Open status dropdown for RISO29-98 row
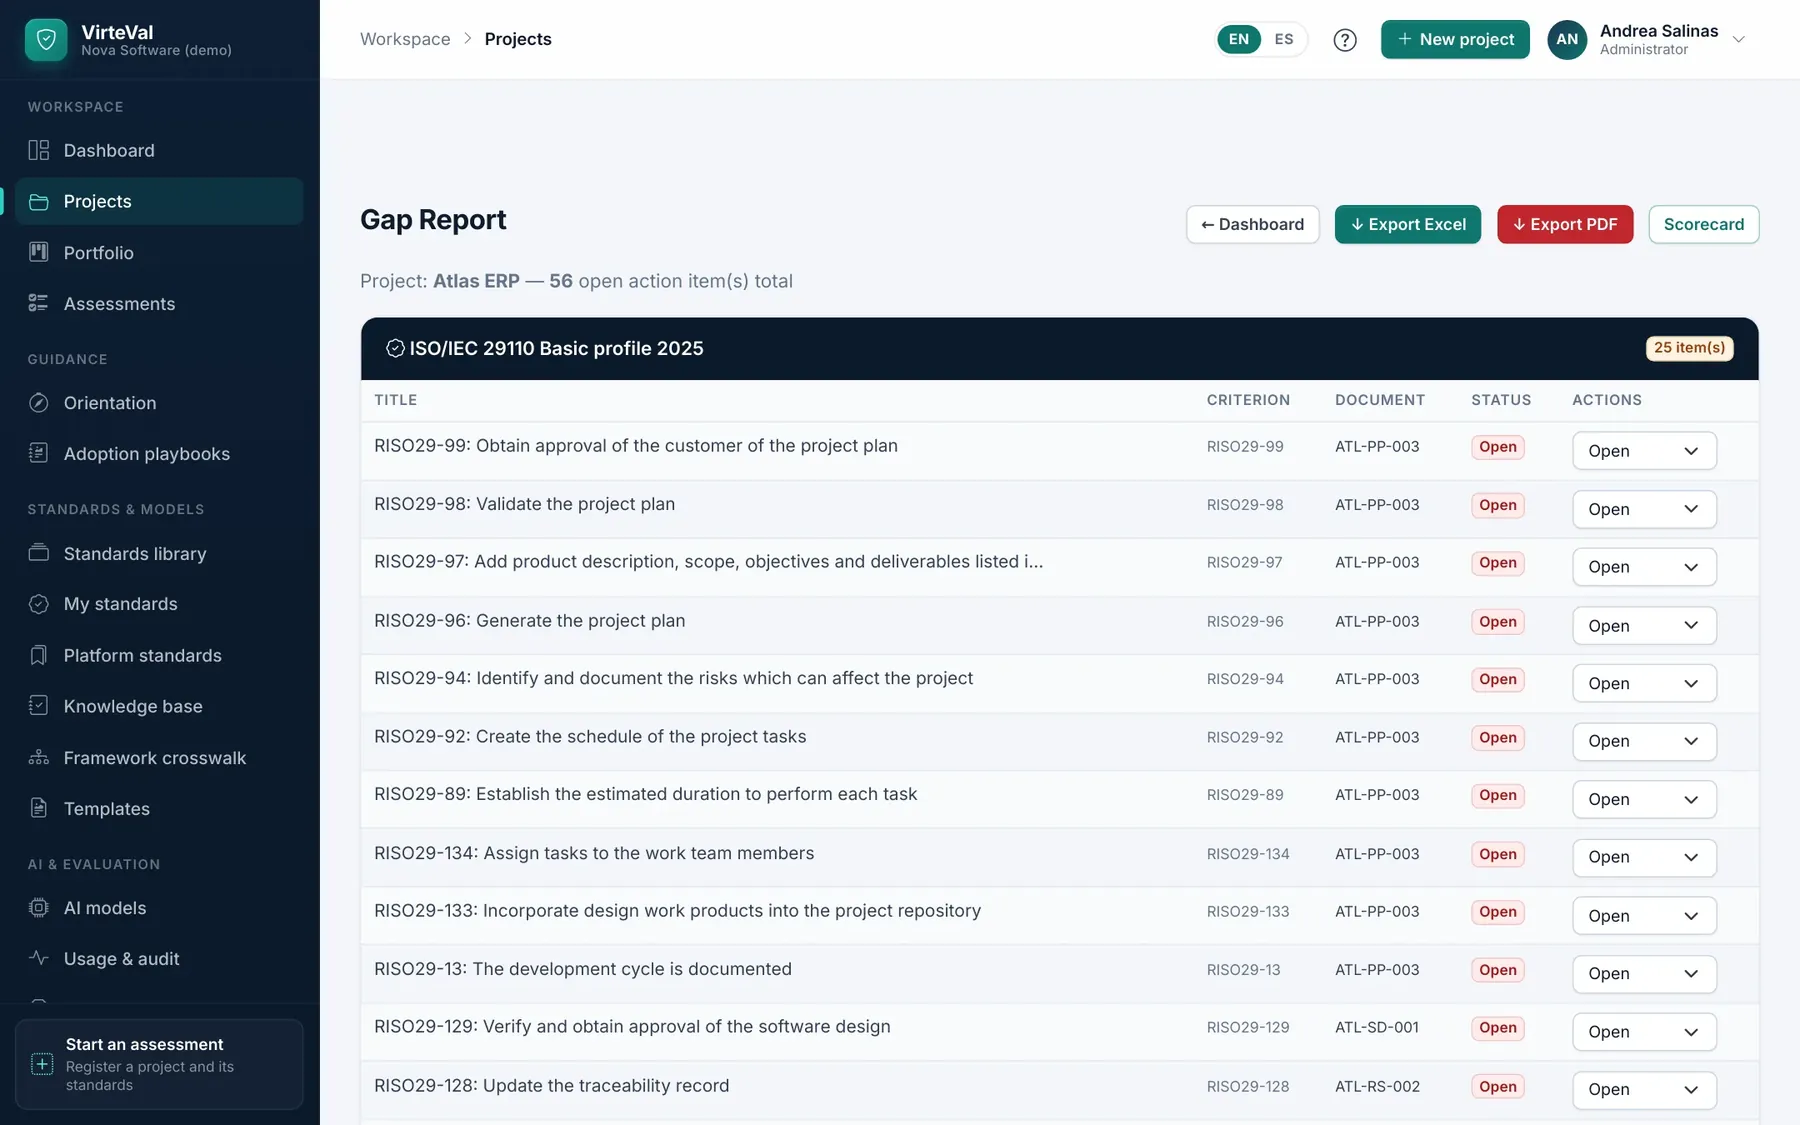1800x1125 pixels. click(x=1644, y=509)
